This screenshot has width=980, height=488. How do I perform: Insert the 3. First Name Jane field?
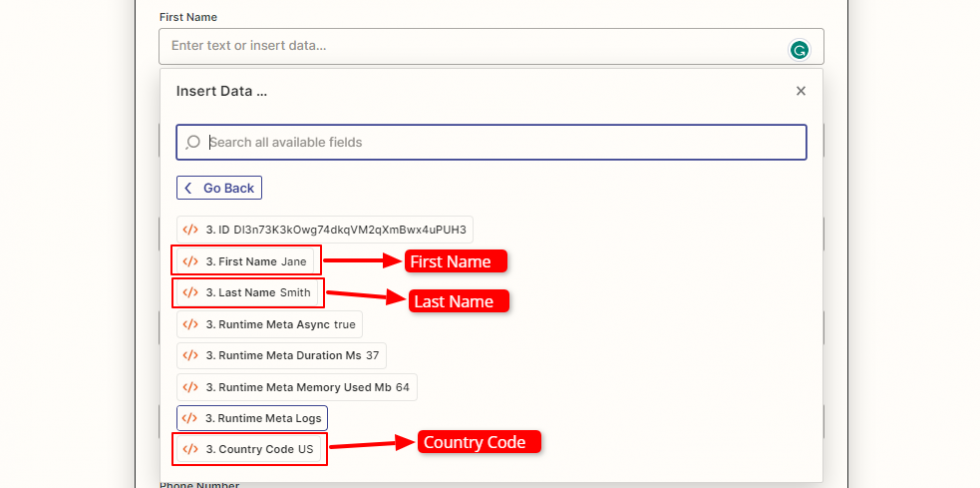pos(246,262)
